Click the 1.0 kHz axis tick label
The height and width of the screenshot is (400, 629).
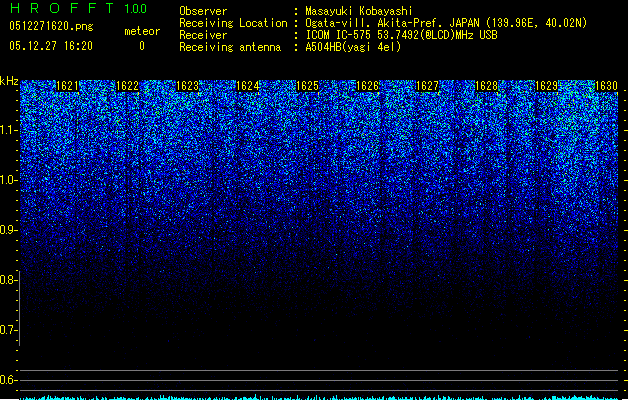coord(8,180)
